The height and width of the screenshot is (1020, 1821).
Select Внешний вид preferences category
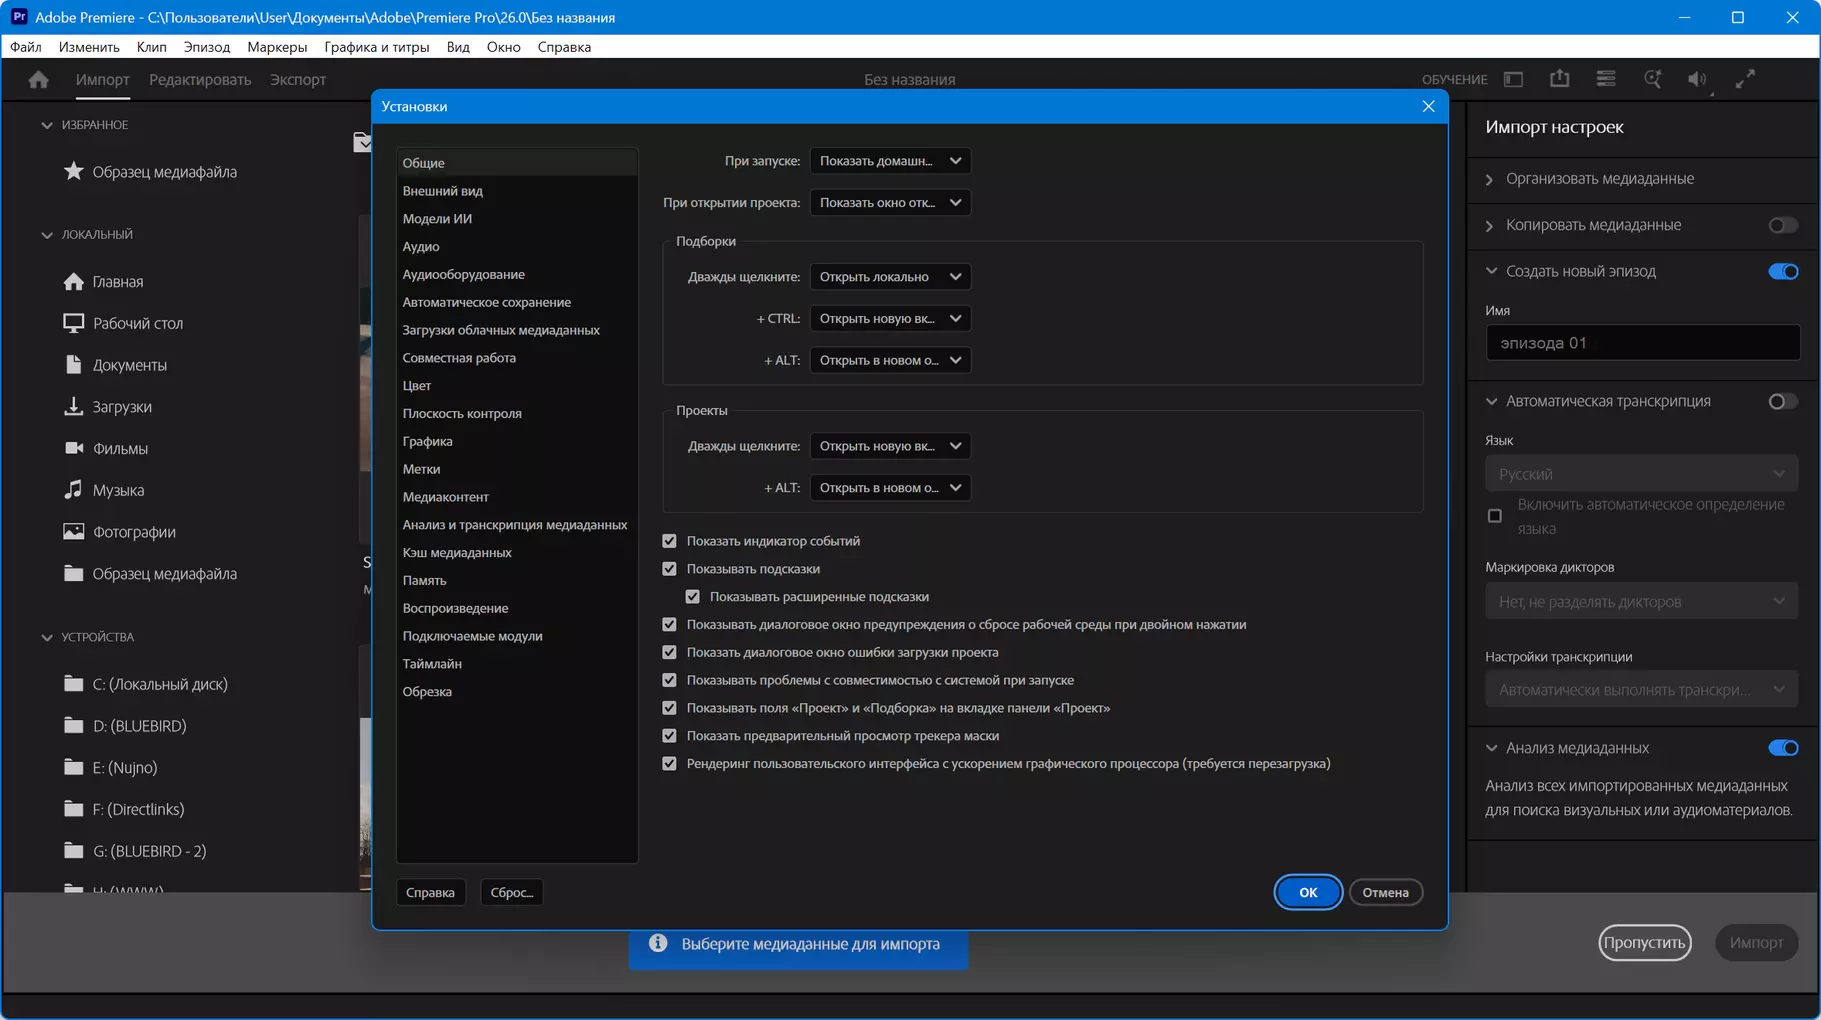click(x=517, y=190)
